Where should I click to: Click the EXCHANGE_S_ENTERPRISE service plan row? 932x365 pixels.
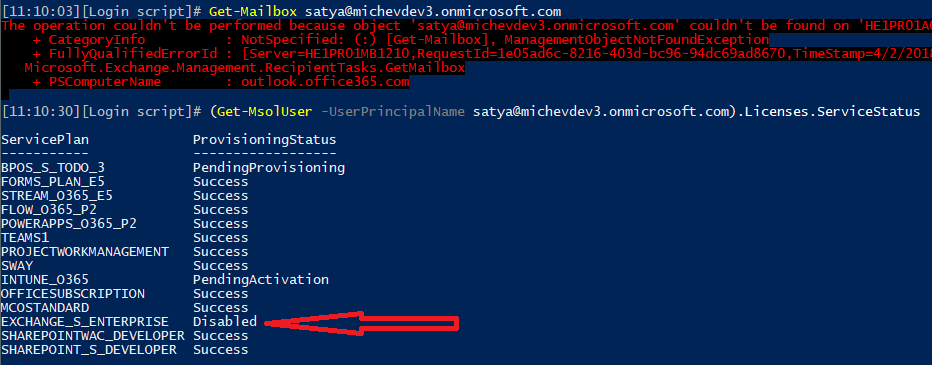[129, 322]
